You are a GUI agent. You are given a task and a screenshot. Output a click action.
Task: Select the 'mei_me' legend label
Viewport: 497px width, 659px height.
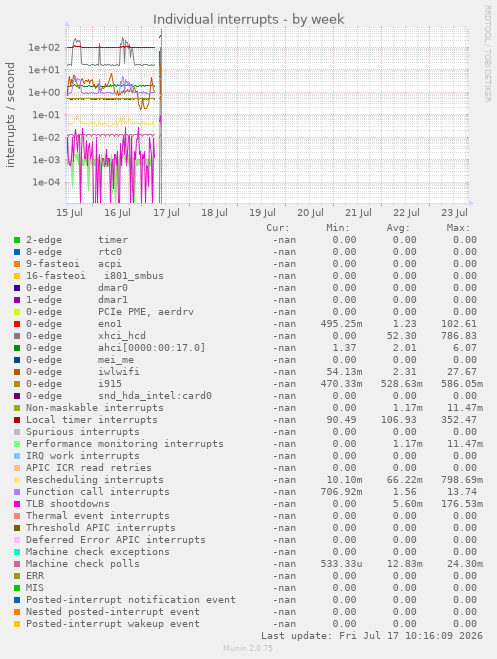116,360
